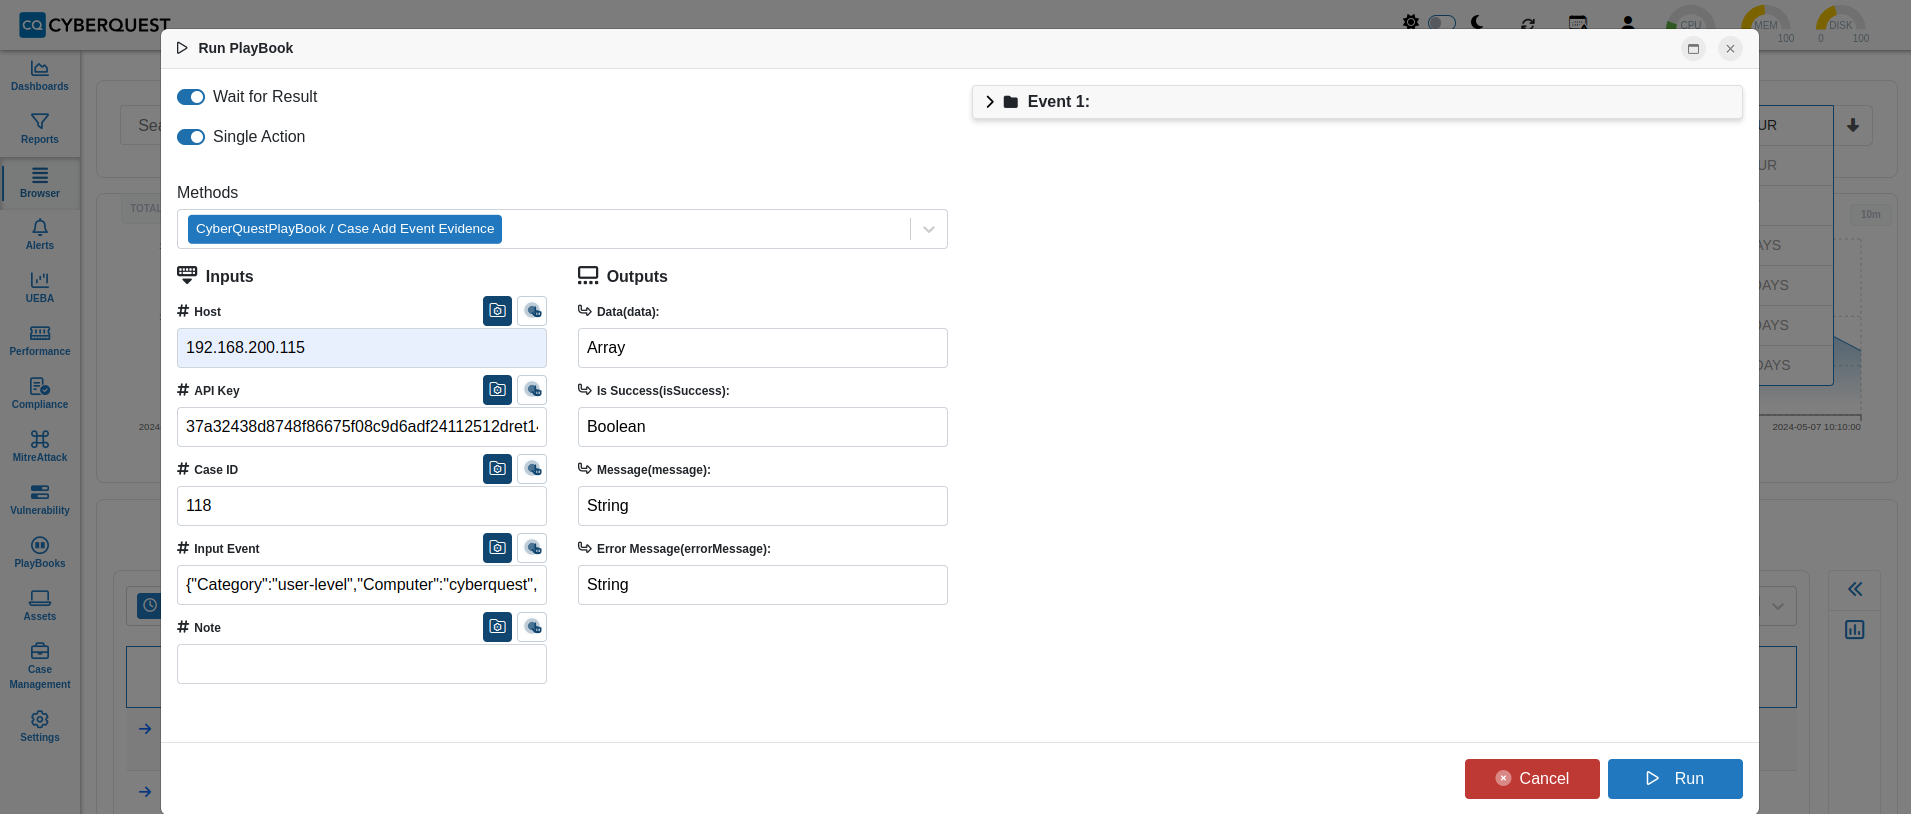Image resolution: width=1911 pixels, height=814 pixels.
Task: Select the CyberQuestPlayBook / Case Add Event Evidence tag
Action: [x=345, y=229]
